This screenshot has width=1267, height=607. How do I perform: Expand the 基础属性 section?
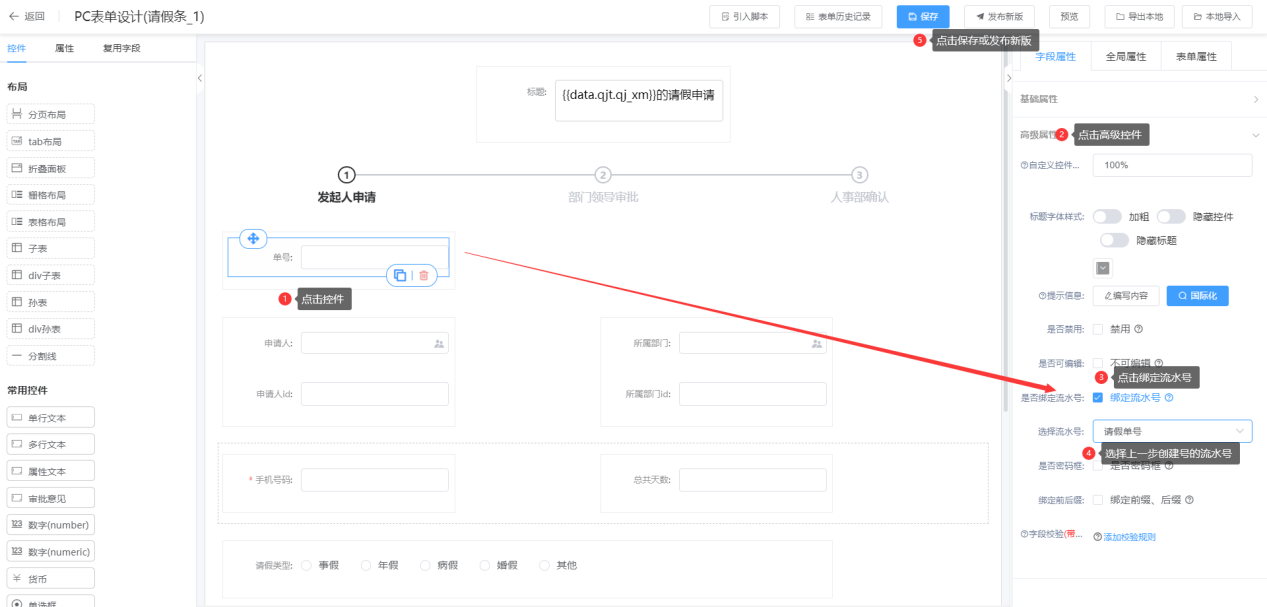(1255, 99)
